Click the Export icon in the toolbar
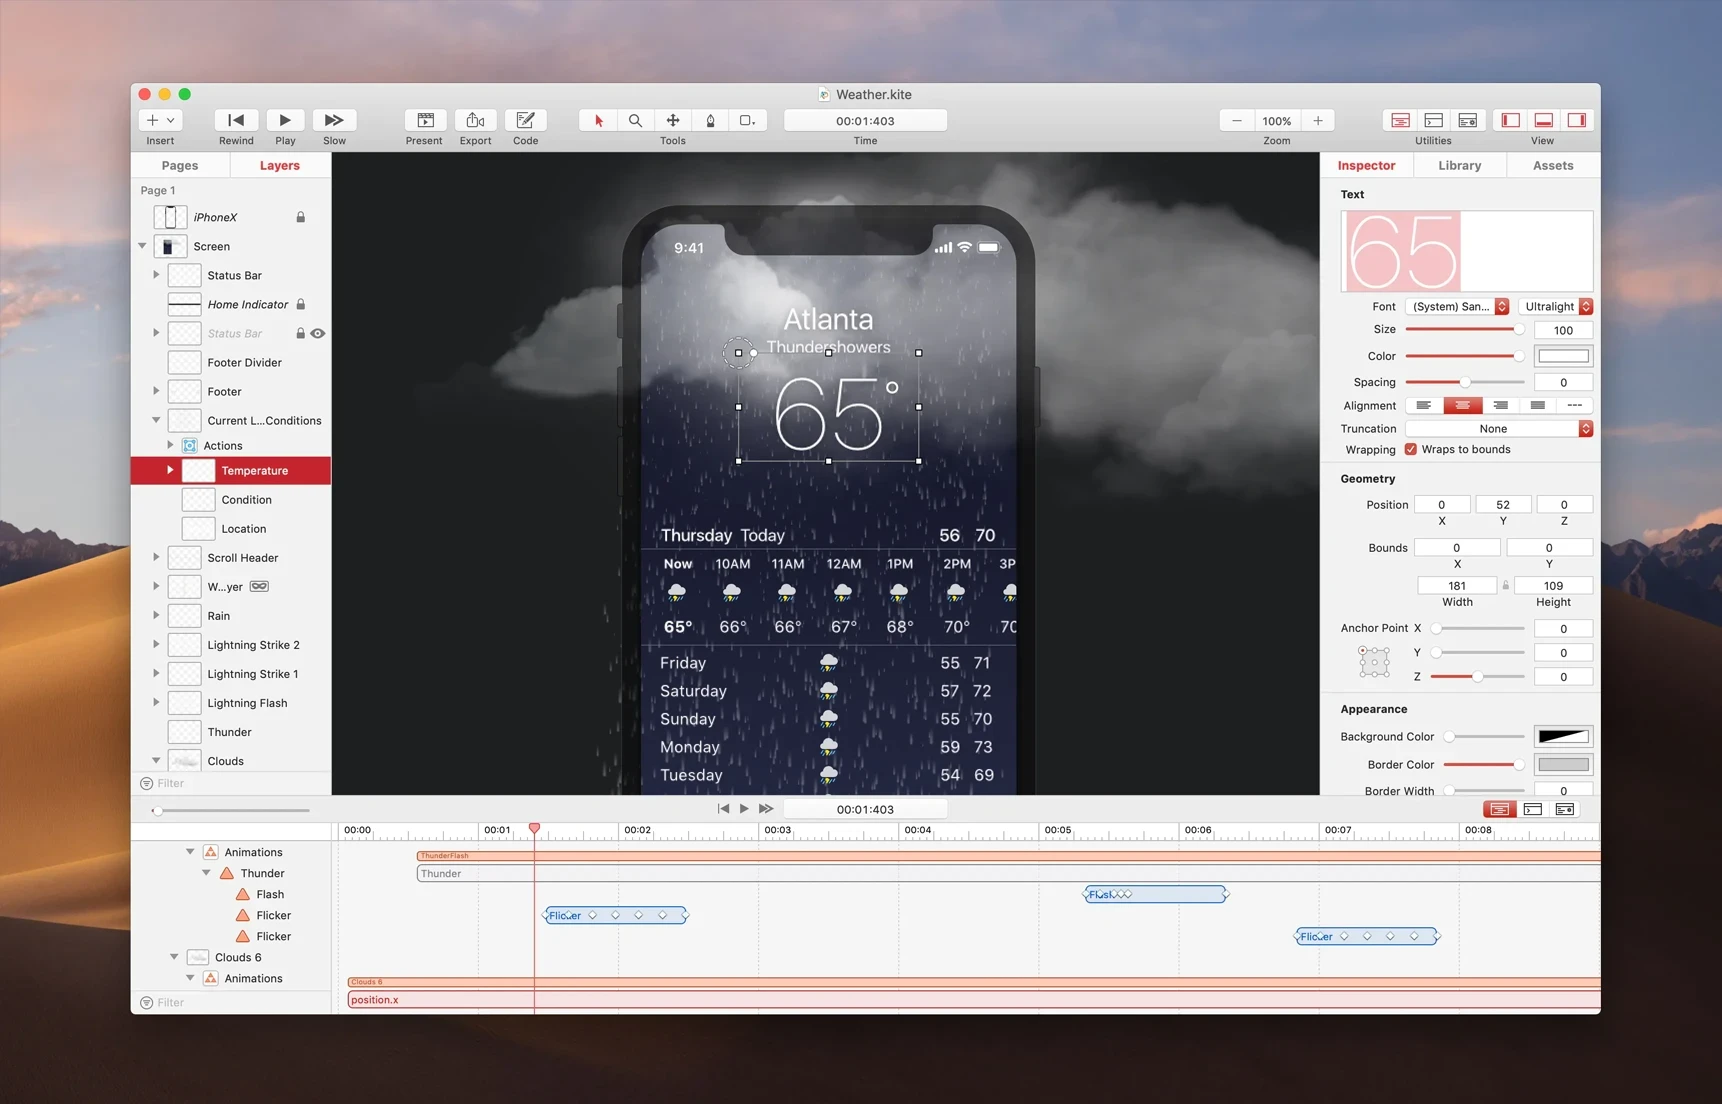This screenshot has height=1104, width=1722. [475, 120]
